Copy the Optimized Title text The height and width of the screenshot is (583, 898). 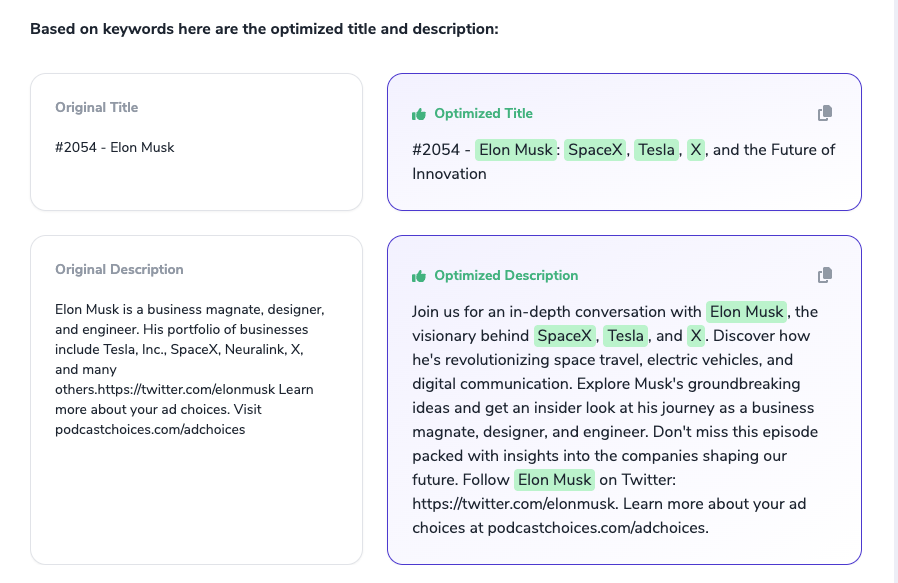click(825, 113)
